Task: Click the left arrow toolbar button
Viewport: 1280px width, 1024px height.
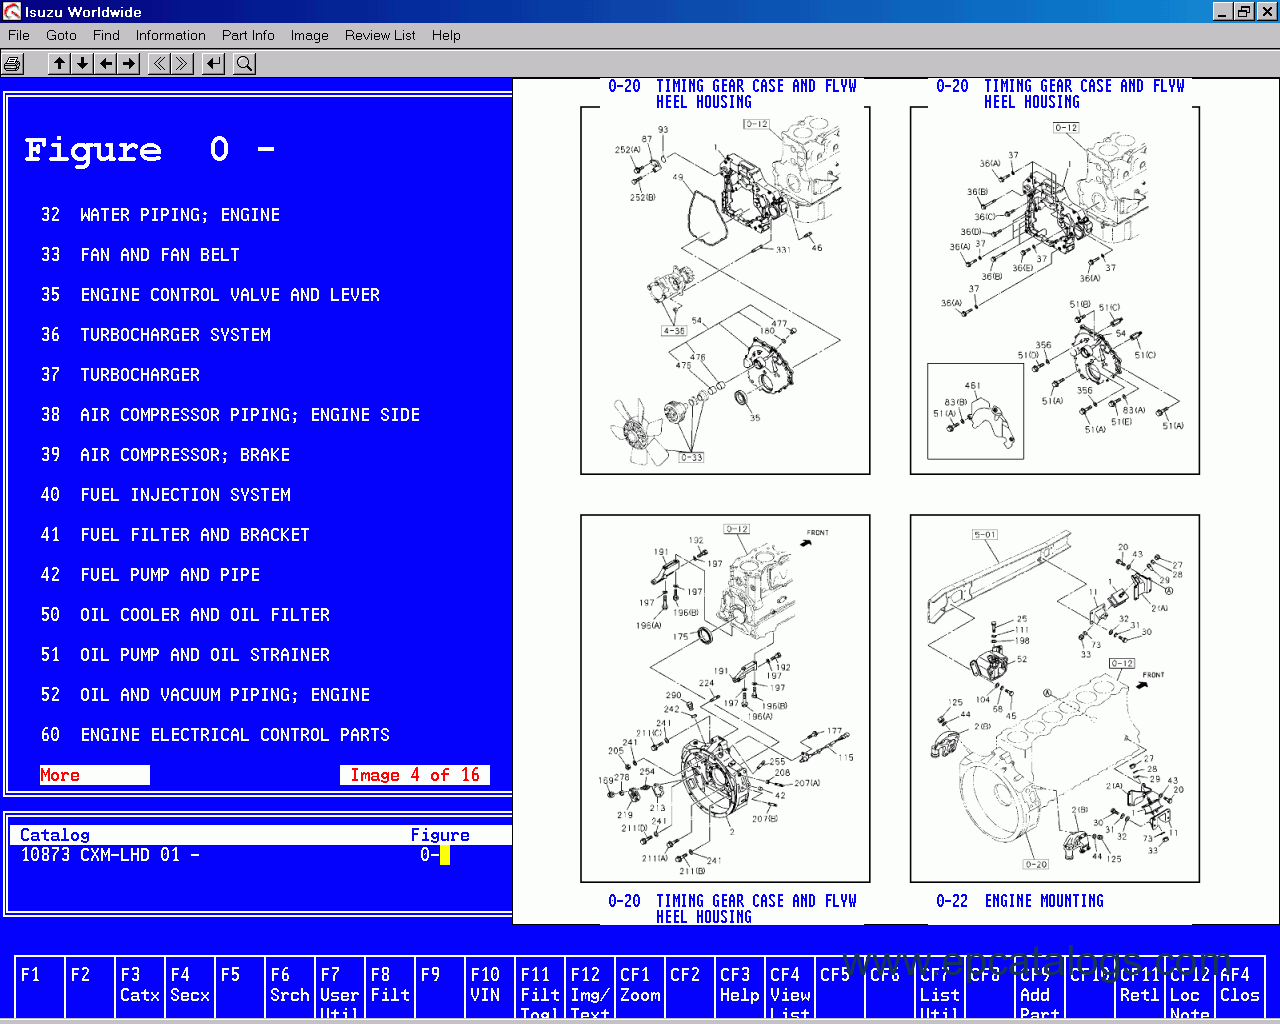Action: pyautogui.click(x=106, y=64)
